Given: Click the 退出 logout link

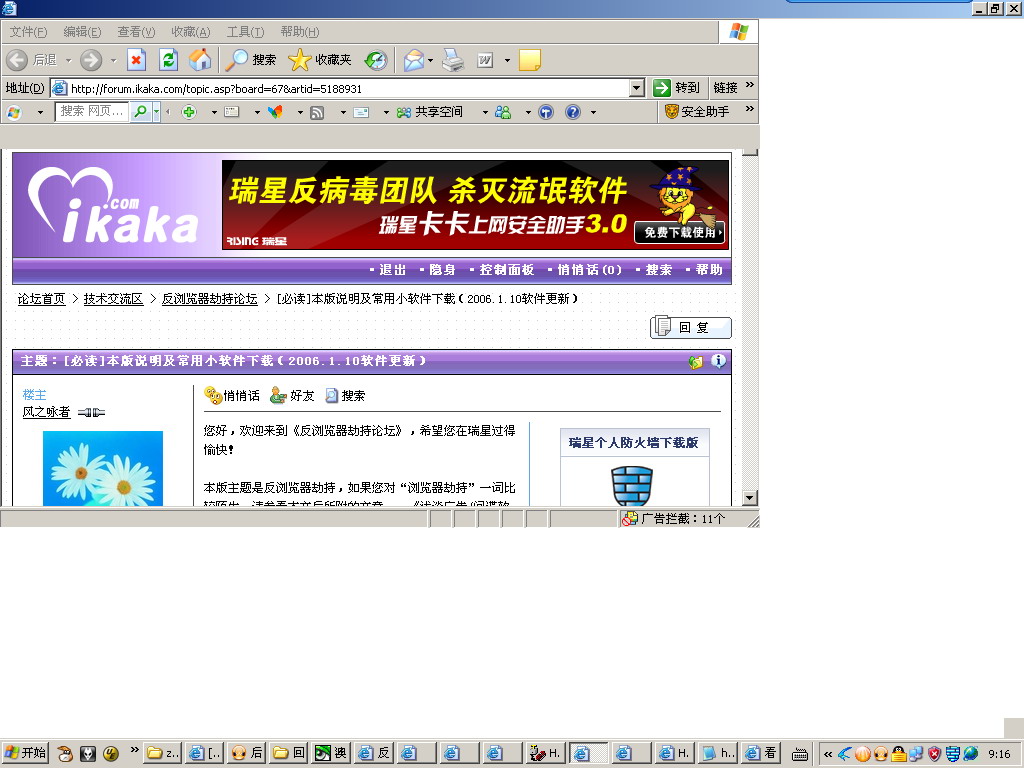Looking at the screenshot, I should click(x=392, y=270).
